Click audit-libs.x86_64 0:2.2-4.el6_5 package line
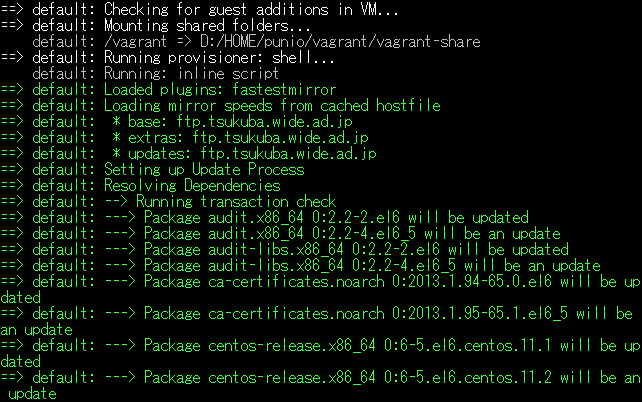The width and height of the screenshot is (642, 402). 301,266
